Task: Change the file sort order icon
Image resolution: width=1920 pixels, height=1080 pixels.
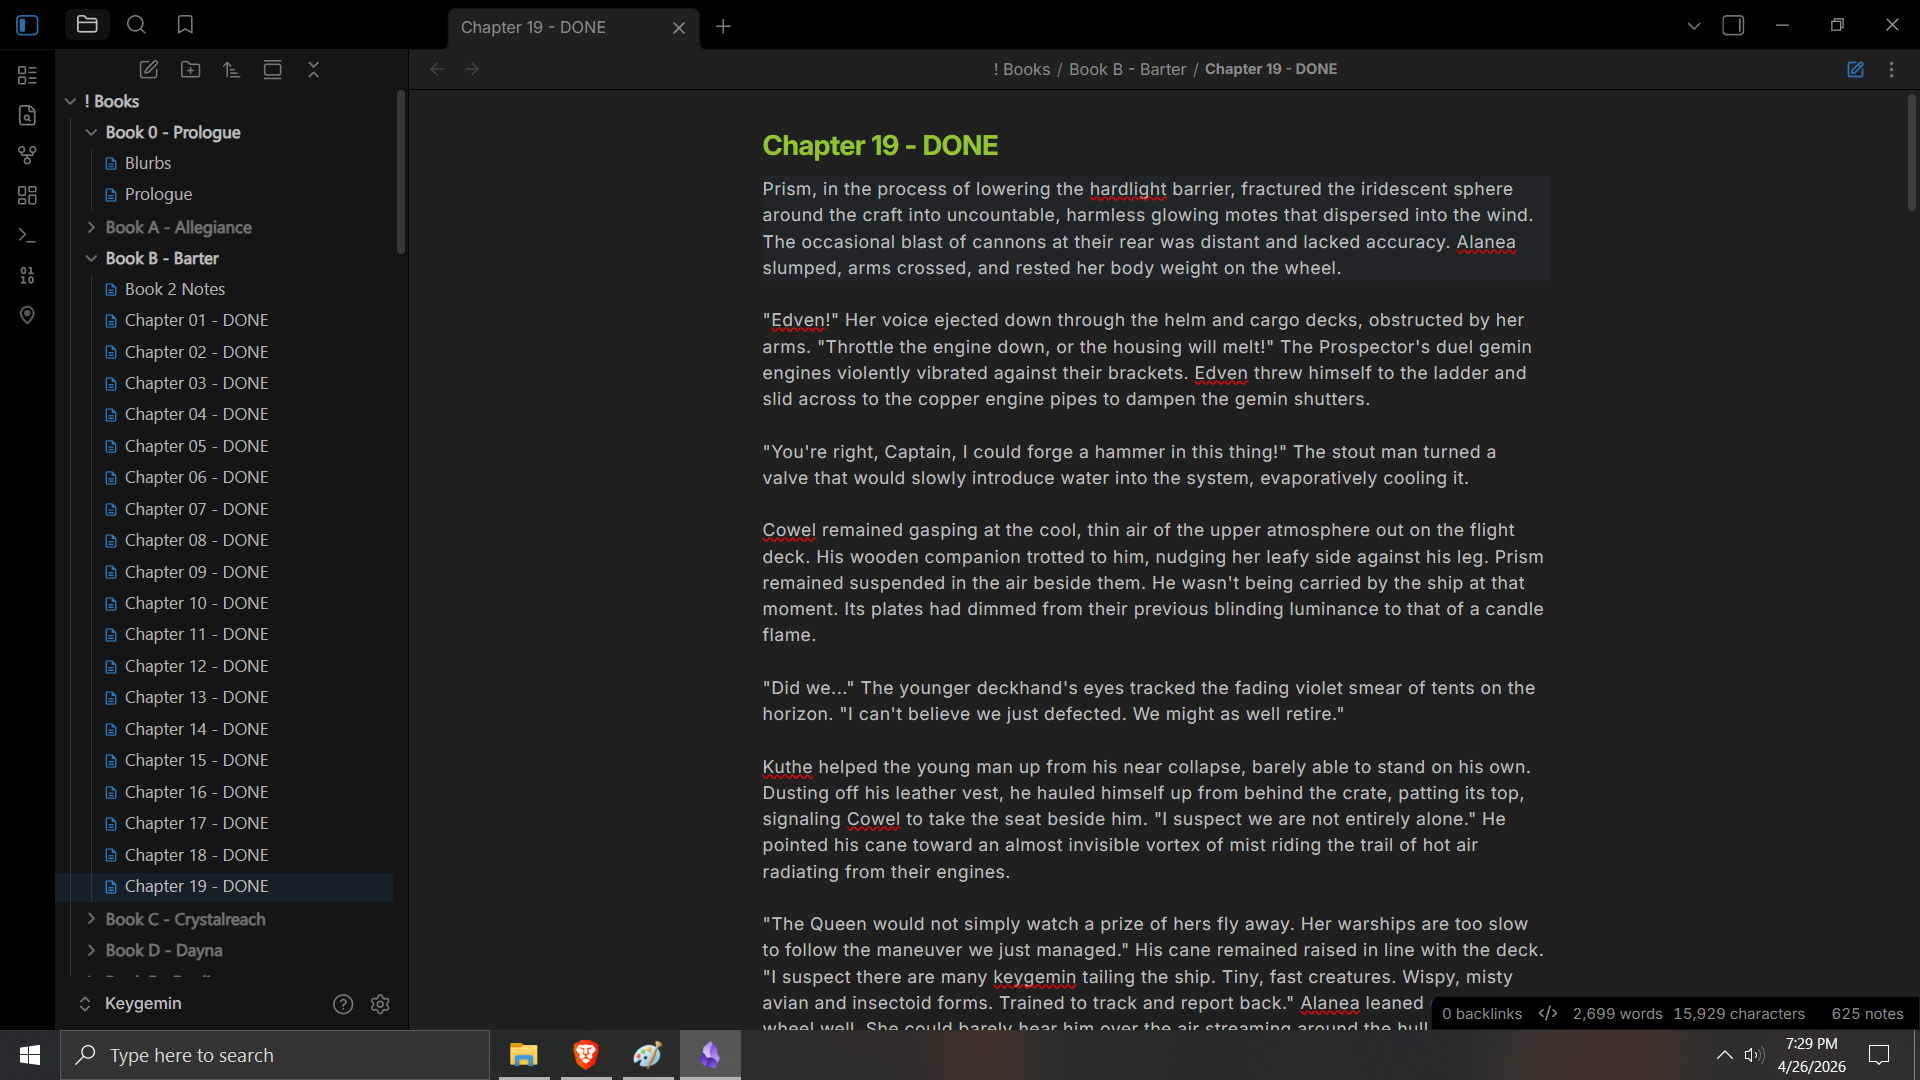Action: tap(231, 69)
